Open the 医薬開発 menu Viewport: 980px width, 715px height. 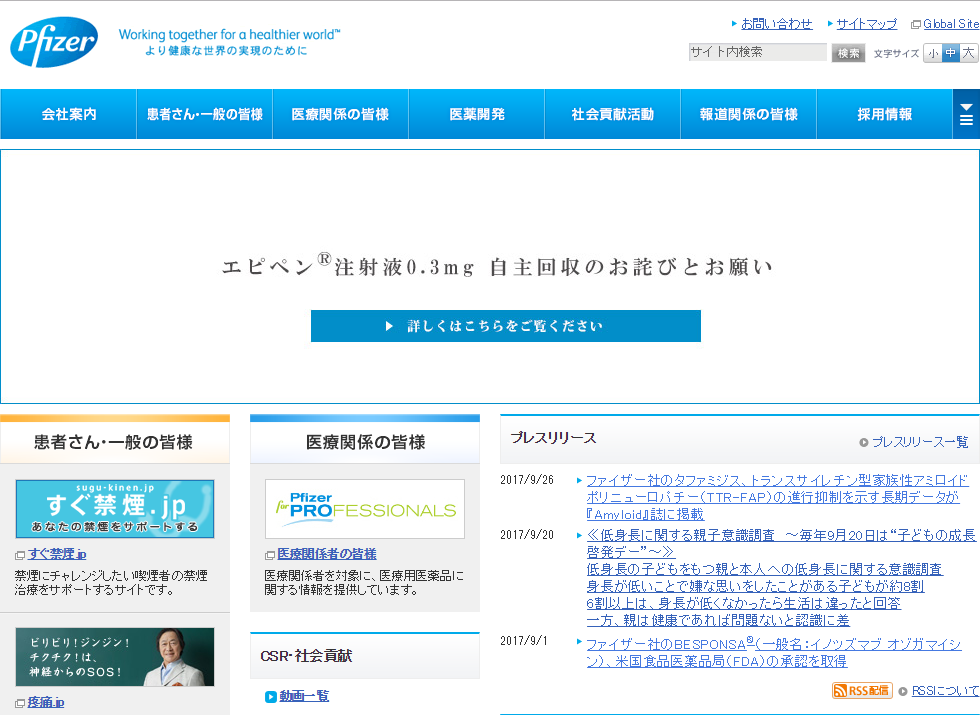click(476, 114)
